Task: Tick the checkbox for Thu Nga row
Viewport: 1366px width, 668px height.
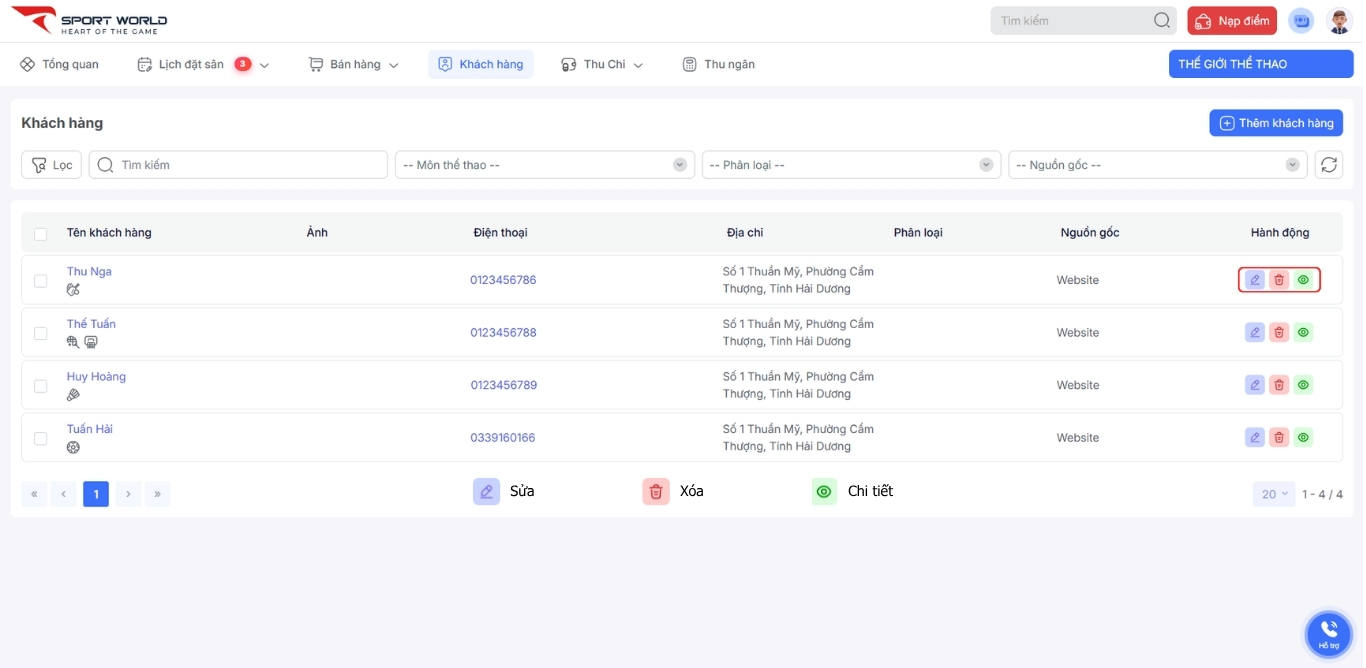Action: coord(41,281)
